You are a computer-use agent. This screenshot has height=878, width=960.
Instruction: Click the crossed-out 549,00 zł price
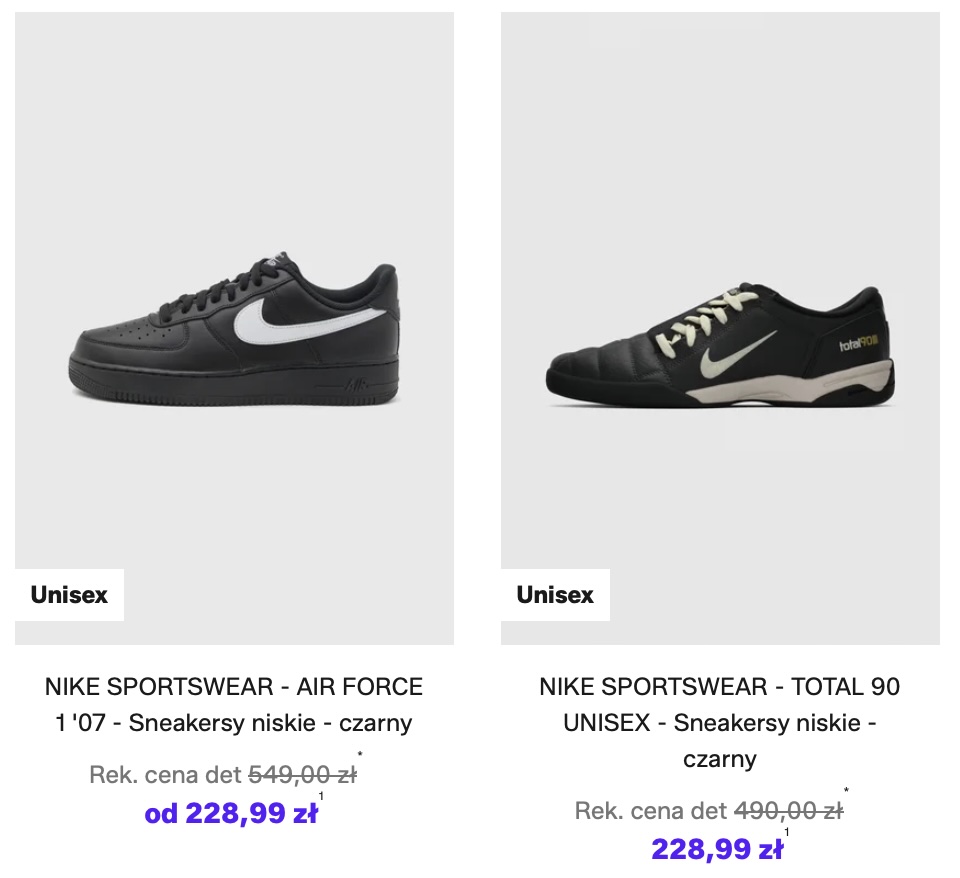[302, 774]
